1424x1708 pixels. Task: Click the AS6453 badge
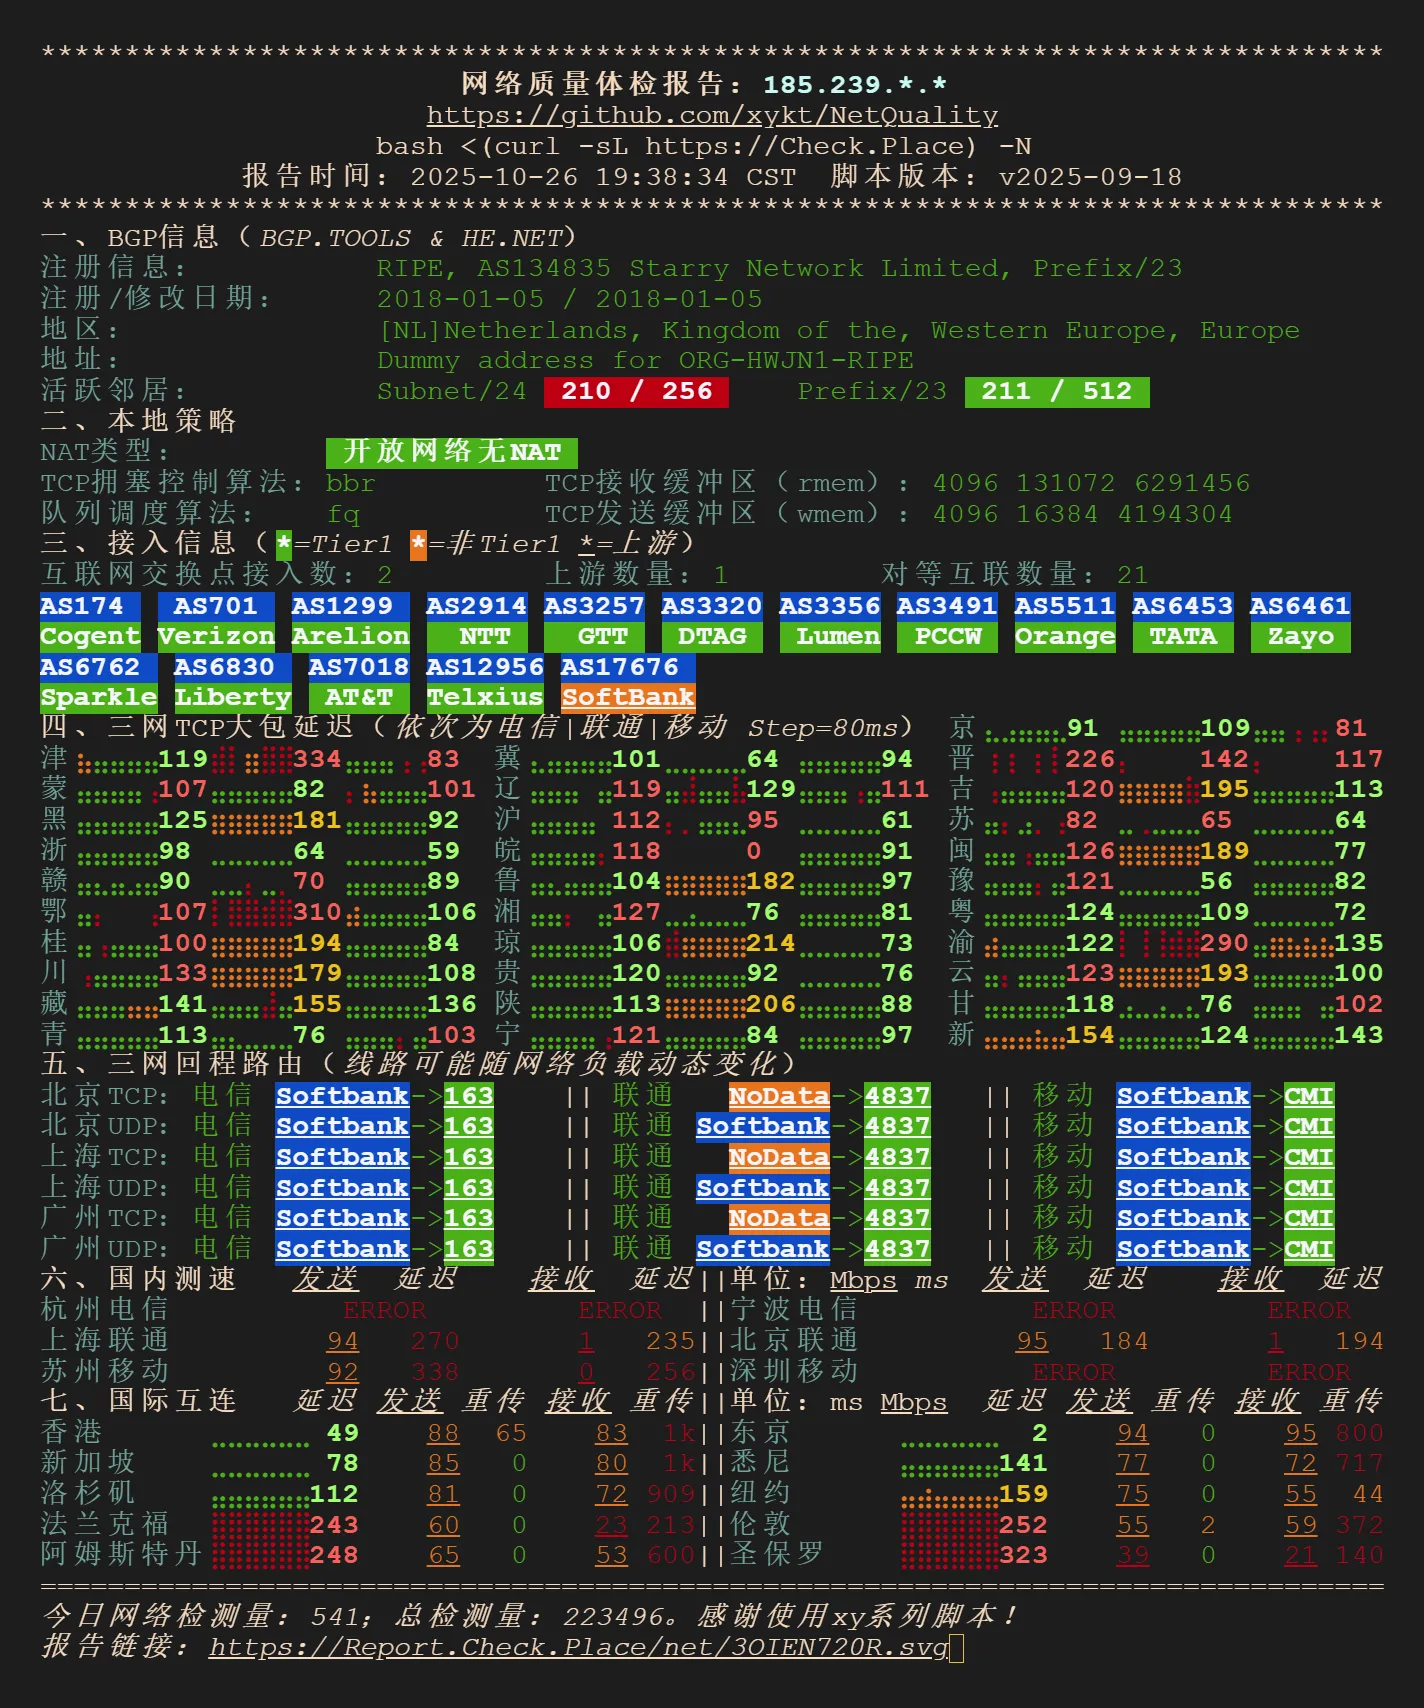[x=1182, y=606]
